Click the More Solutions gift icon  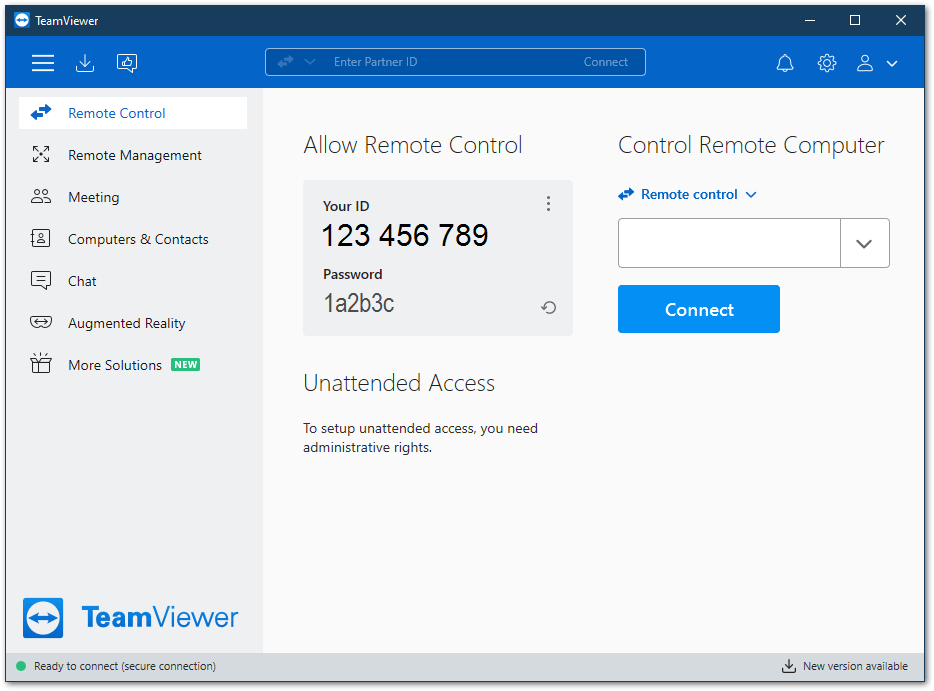pos(41,363)
